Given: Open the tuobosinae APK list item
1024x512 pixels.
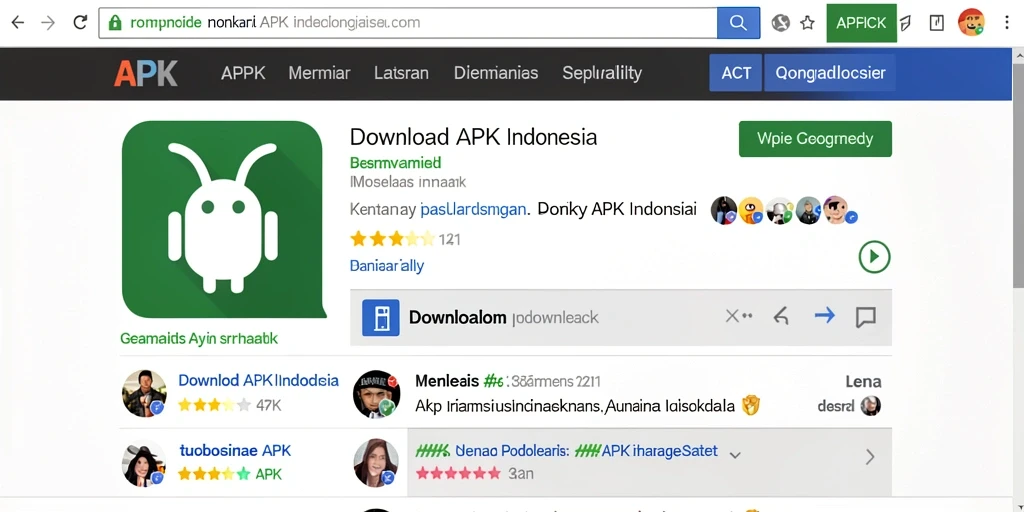Looking at the screenshot, I should coord(235,451).
